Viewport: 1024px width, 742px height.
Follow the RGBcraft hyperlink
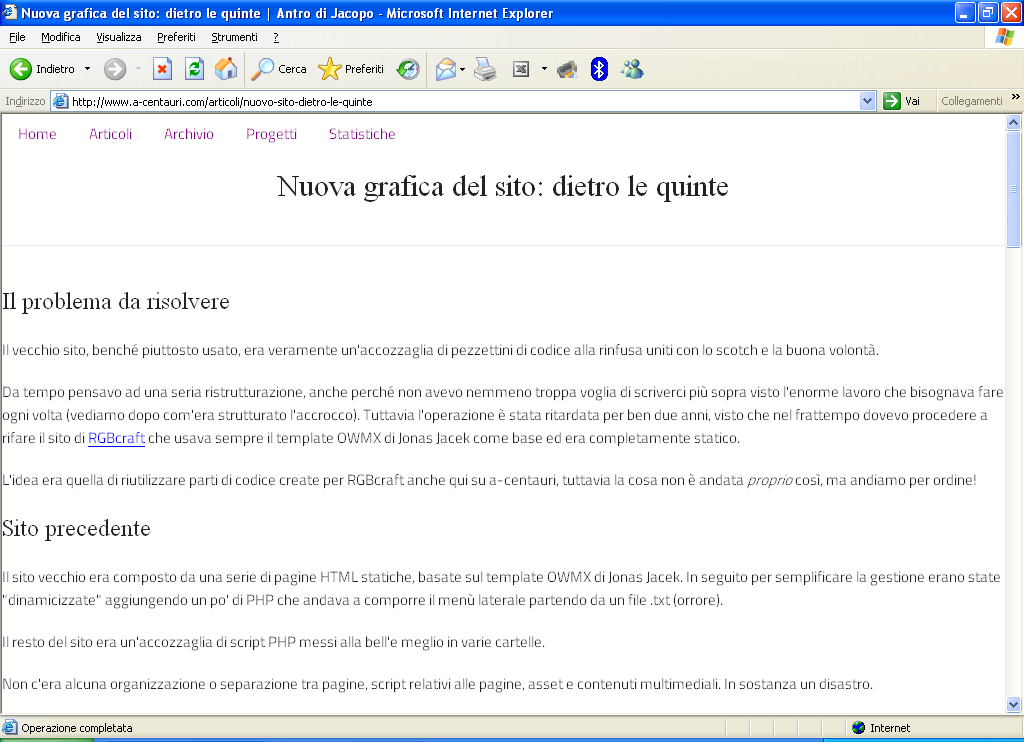(116, 438)
